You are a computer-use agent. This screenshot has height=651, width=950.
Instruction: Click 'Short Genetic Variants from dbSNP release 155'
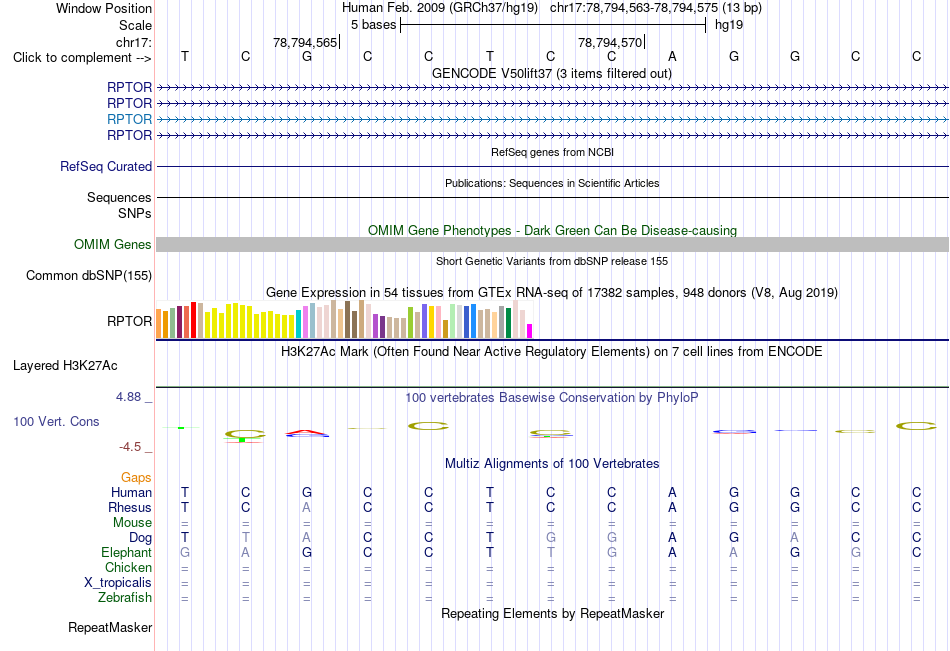point(552,261)
